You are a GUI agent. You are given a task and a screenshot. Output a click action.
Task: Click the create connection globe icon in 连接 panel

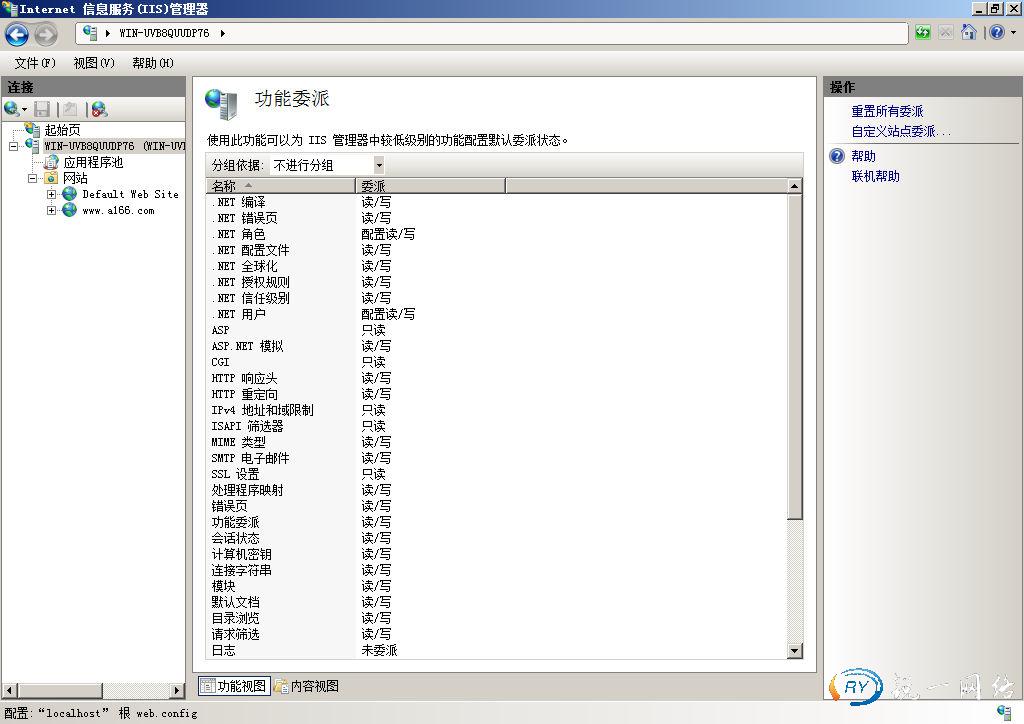pyautogui.click(x=11, y=109)
